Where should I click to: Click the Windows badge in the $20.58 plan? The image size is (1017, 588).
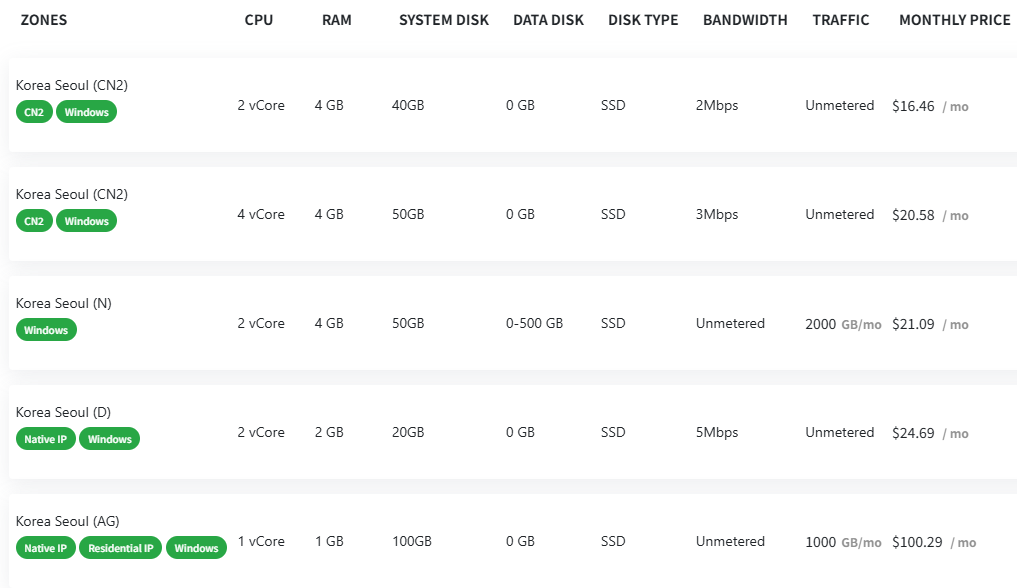(86, 221)
